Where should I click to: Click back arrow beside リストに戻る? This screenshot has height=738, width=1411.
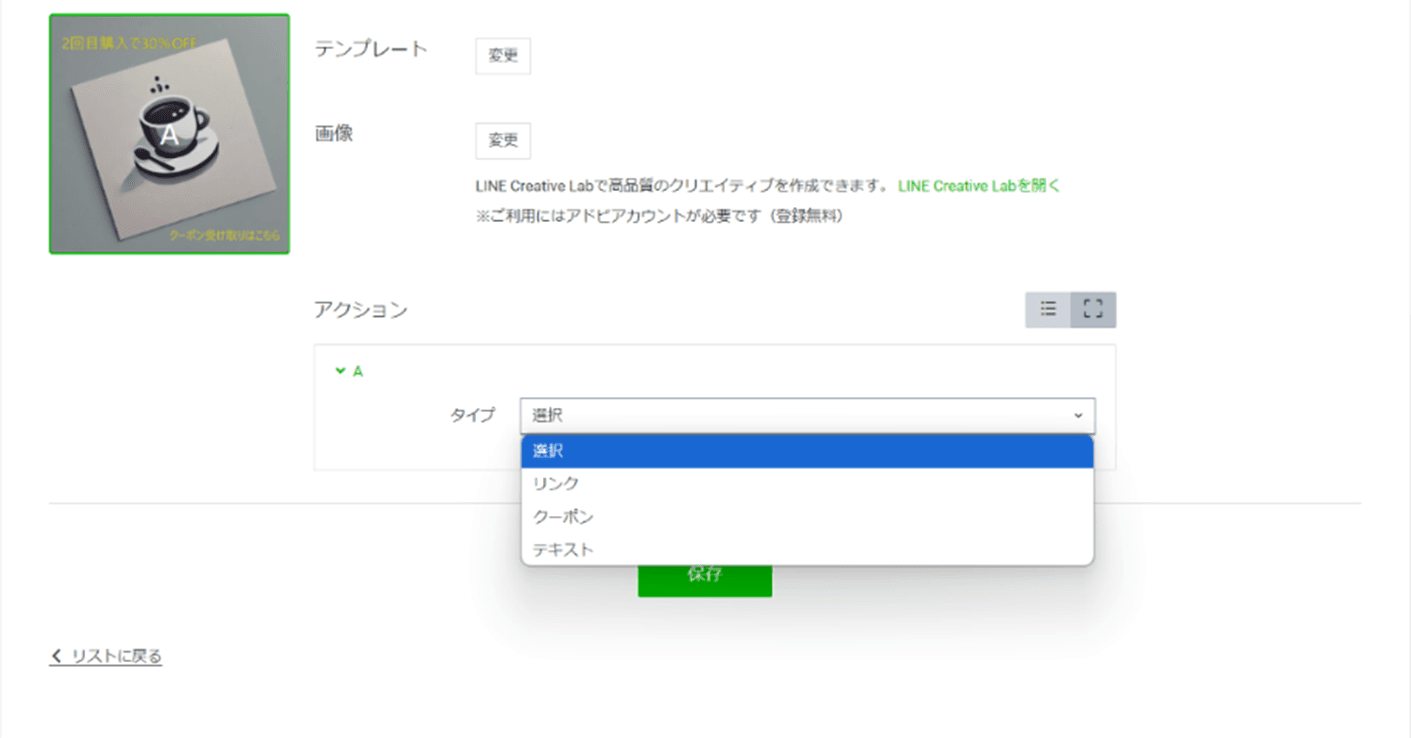tap(56, 656)
